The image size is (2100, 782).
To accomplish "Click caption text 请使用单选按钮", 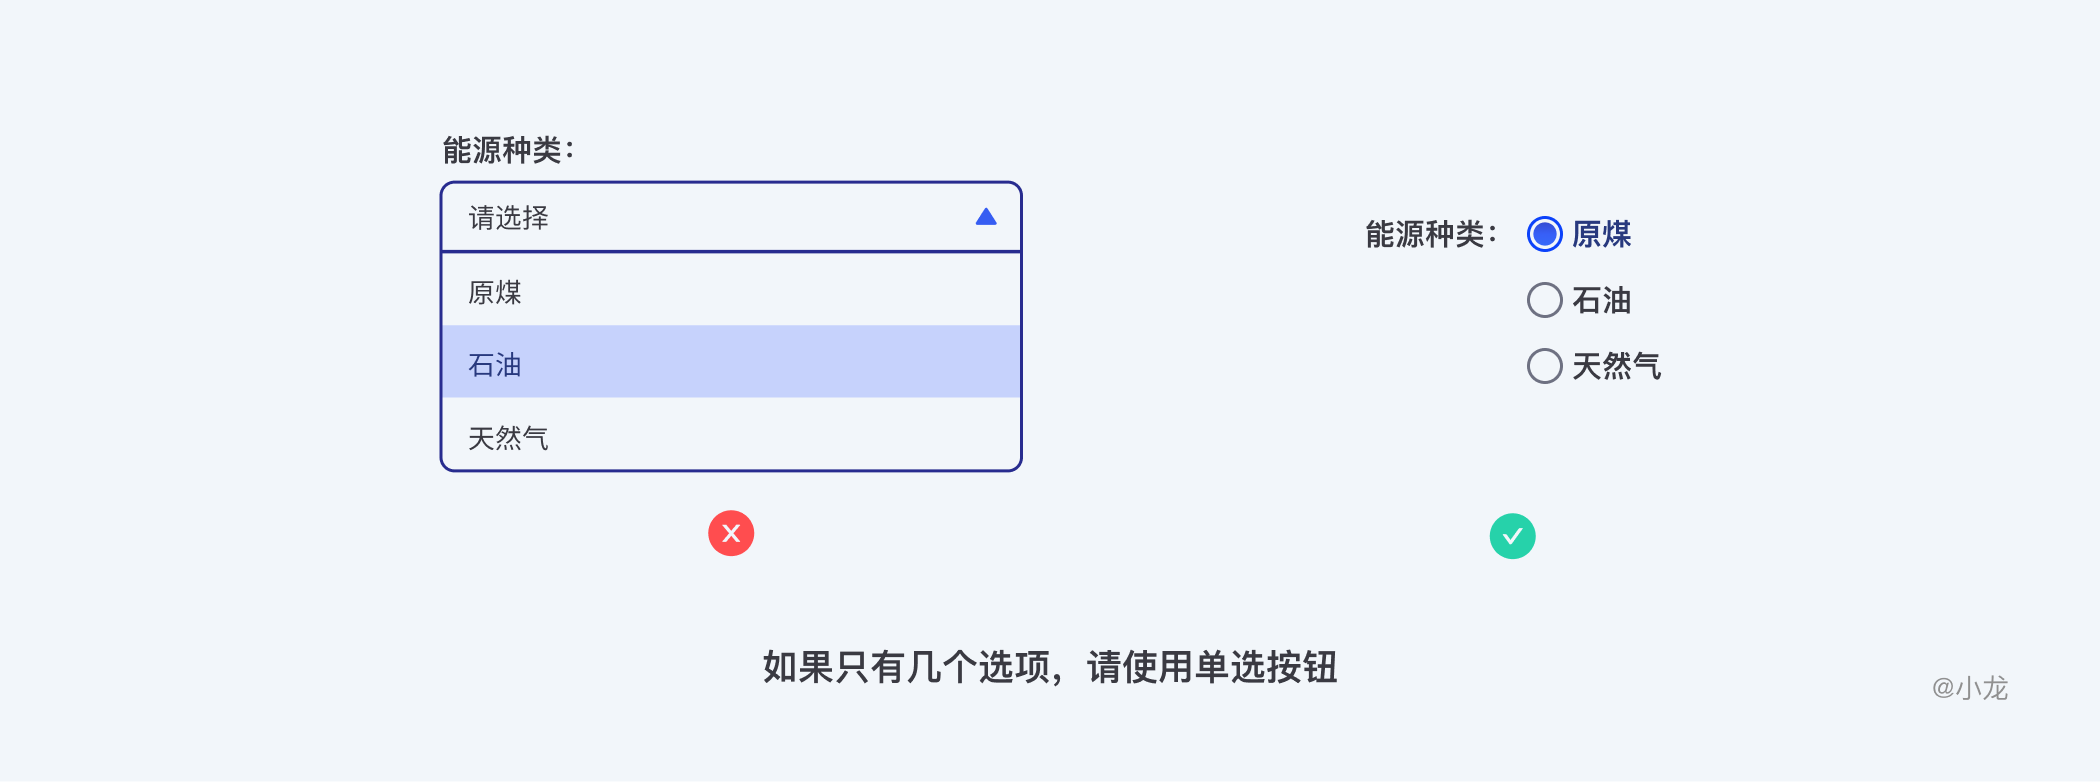I will (x=1212, y=667).
